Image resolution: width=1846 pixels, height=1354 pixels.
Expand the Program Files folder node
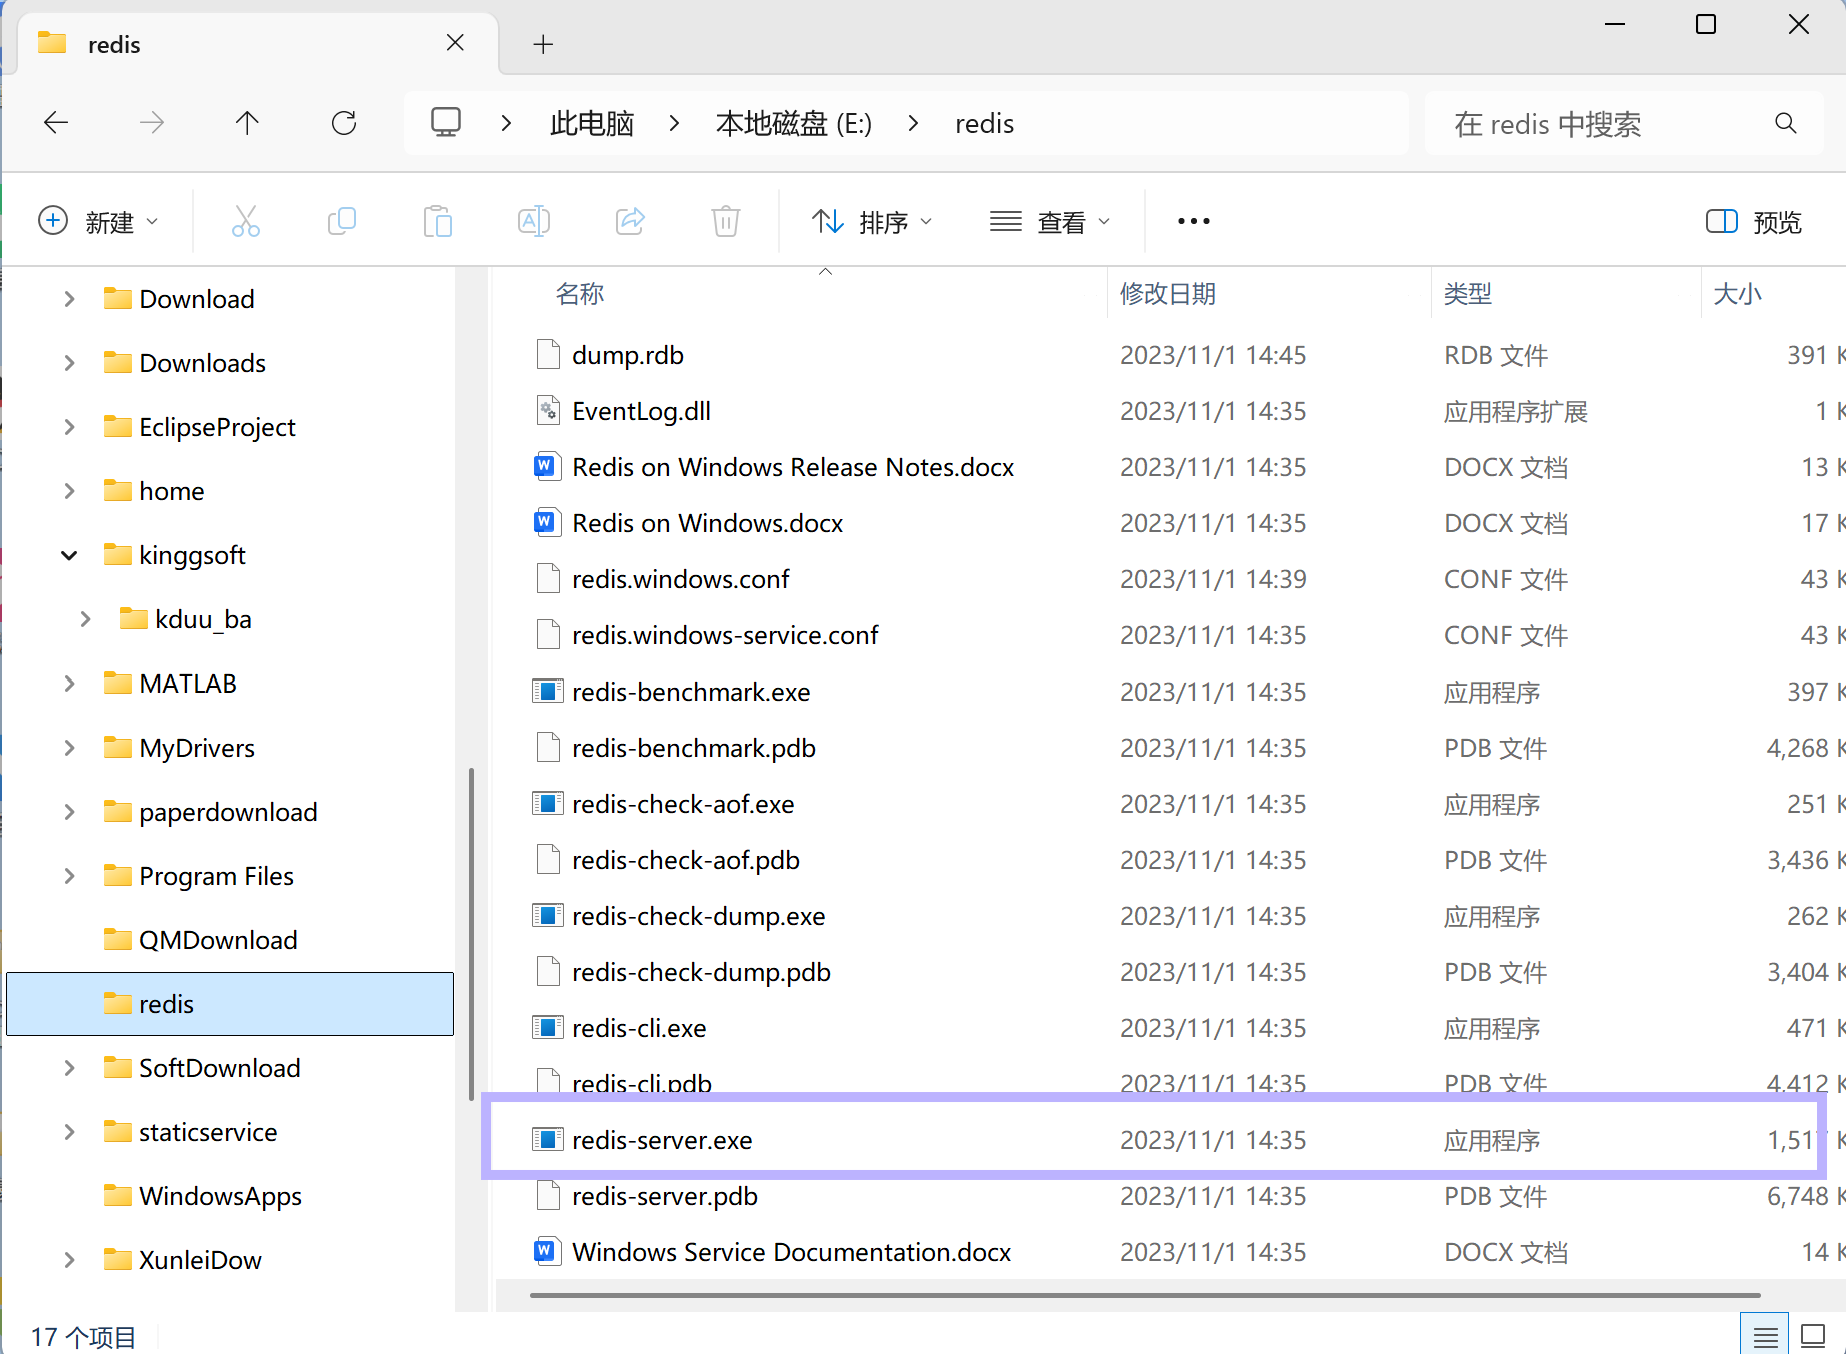(69, 875)
